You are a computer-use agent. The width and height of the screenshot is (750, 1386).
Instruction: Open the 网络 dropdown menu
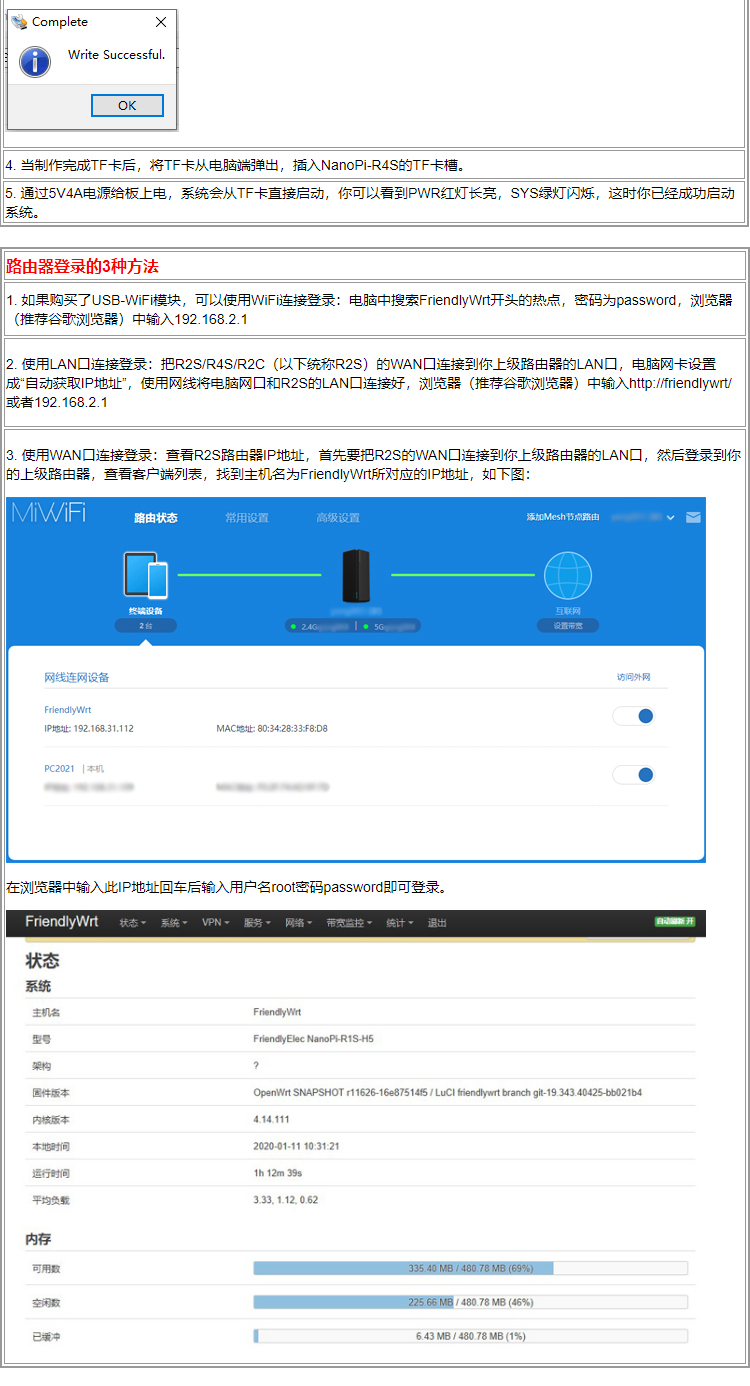pos(299,923)
